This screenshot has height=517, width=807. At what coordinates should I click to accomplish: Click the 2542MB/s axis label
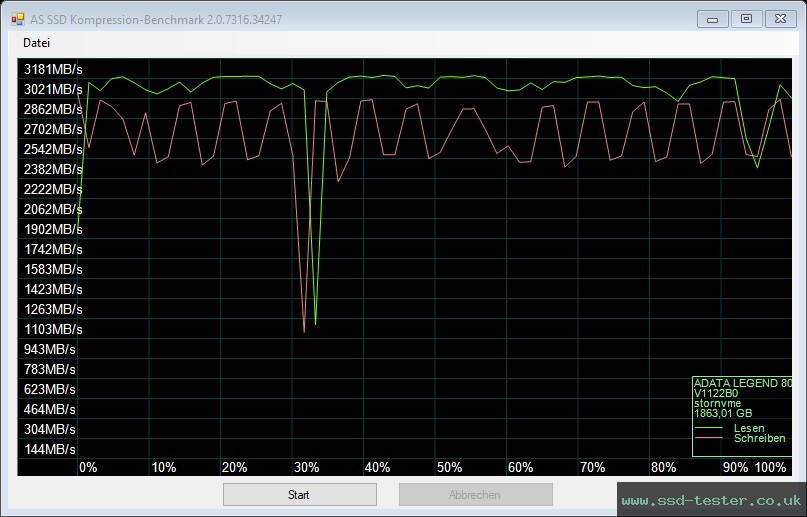tap(53, 149)
